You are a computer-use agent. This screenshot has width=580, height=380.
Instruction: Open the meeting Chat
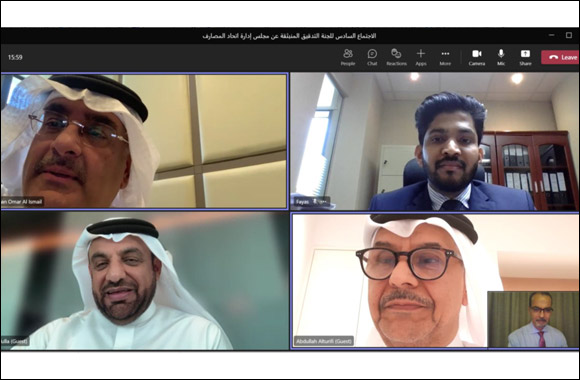[x=372, y=57]
